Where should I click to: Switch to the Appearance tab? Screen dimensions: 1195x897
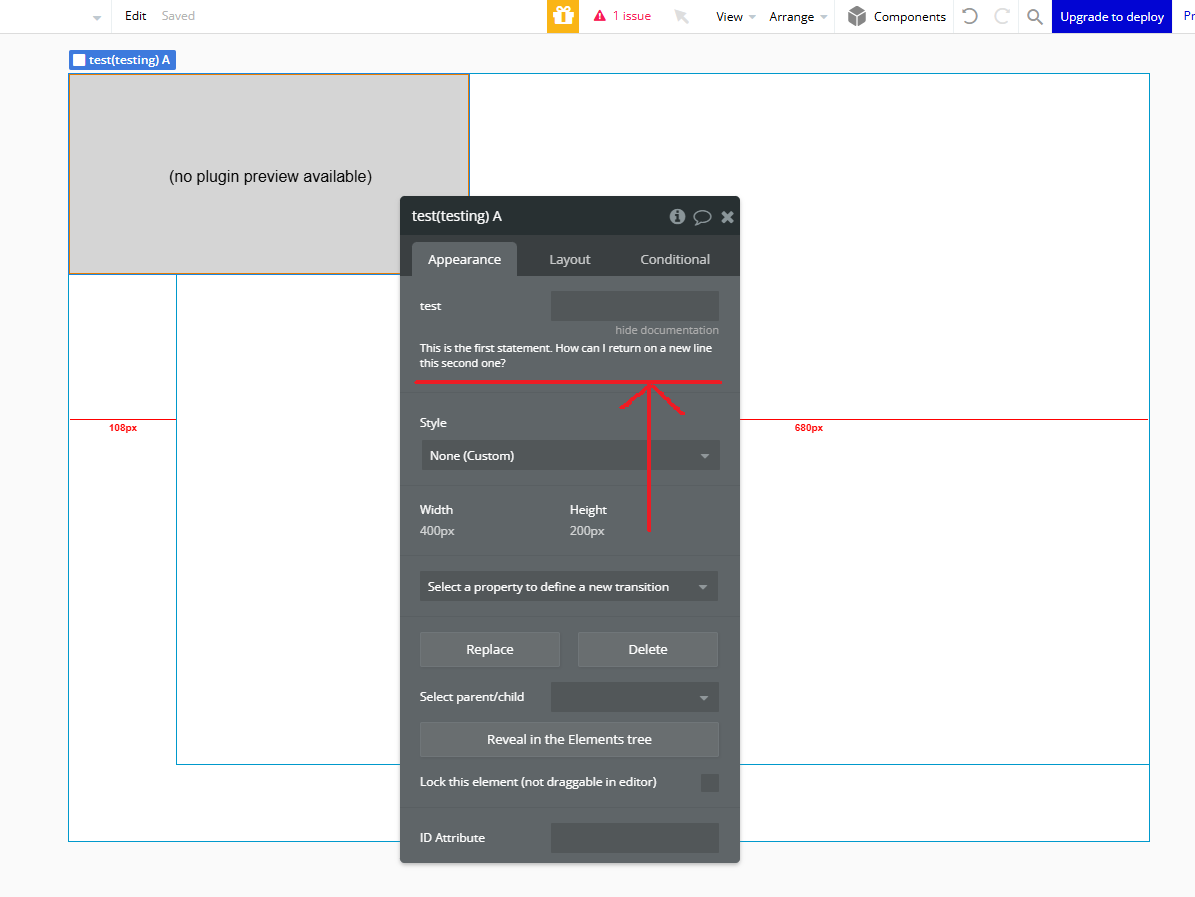(464, 259)
